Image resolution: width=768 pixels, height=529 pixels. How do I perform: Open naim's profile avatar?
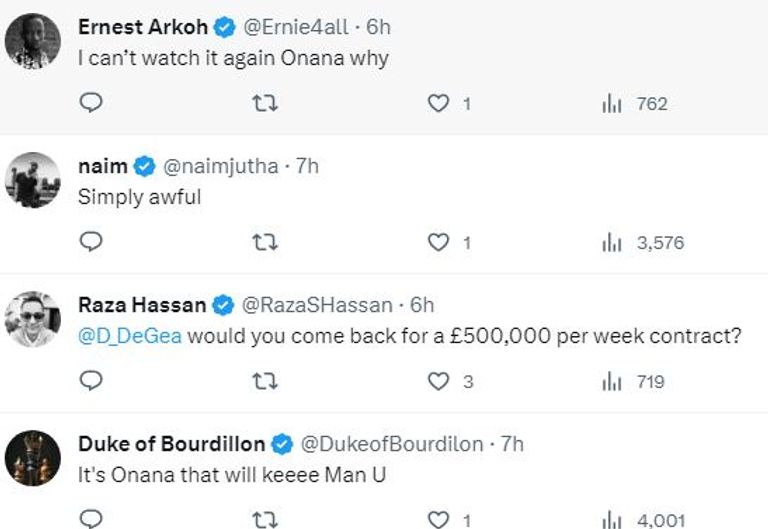[x=33, y=180]
